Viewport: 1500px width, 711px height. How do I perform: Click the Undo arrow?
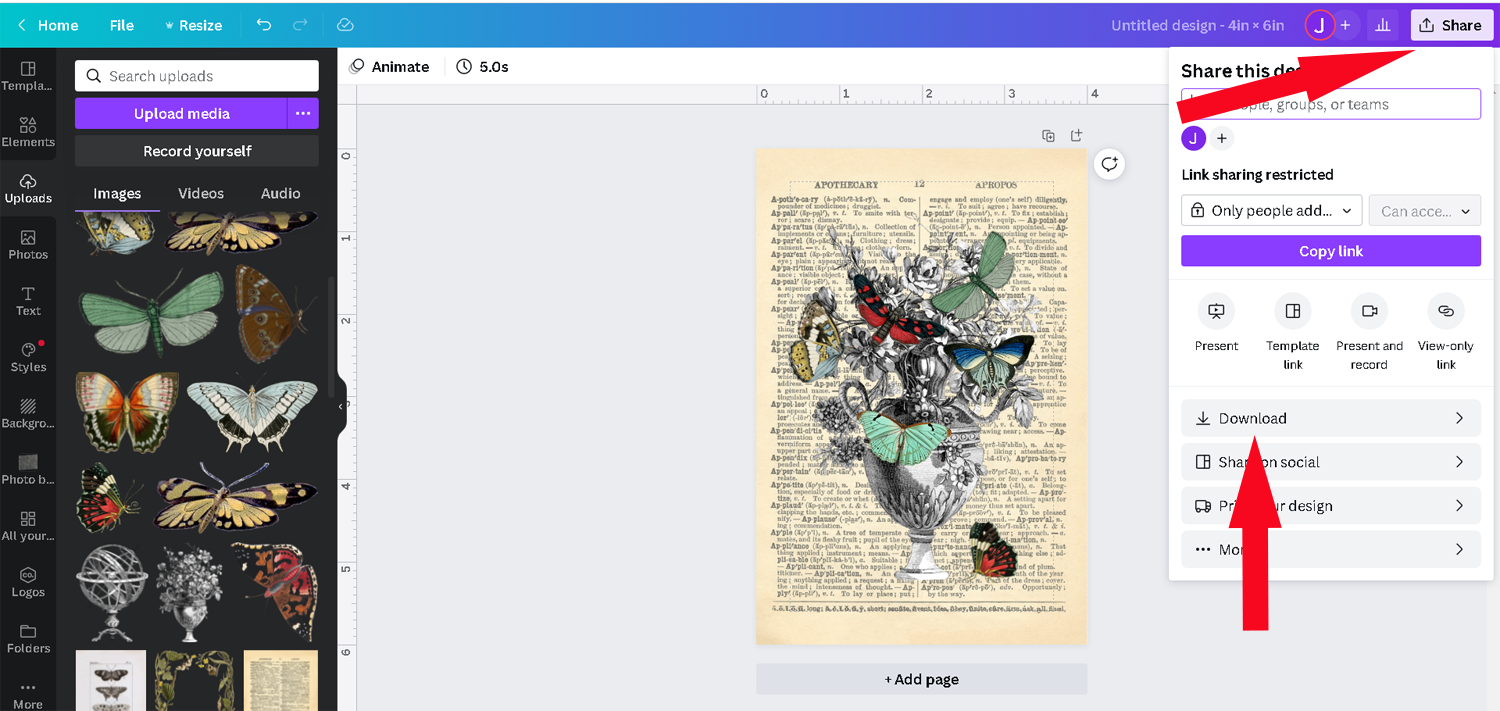tap(263, 25)
